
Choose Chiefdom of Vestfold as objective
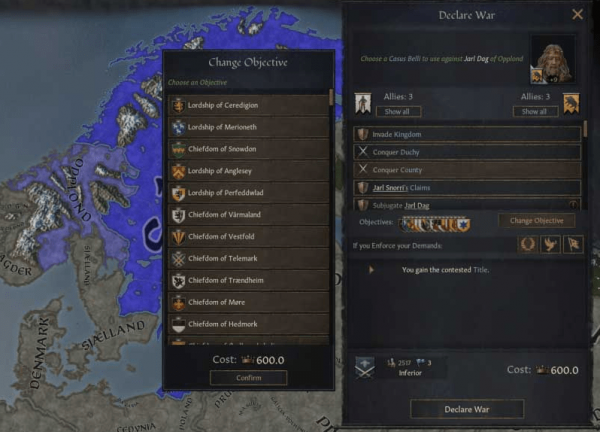click(249, 236)
